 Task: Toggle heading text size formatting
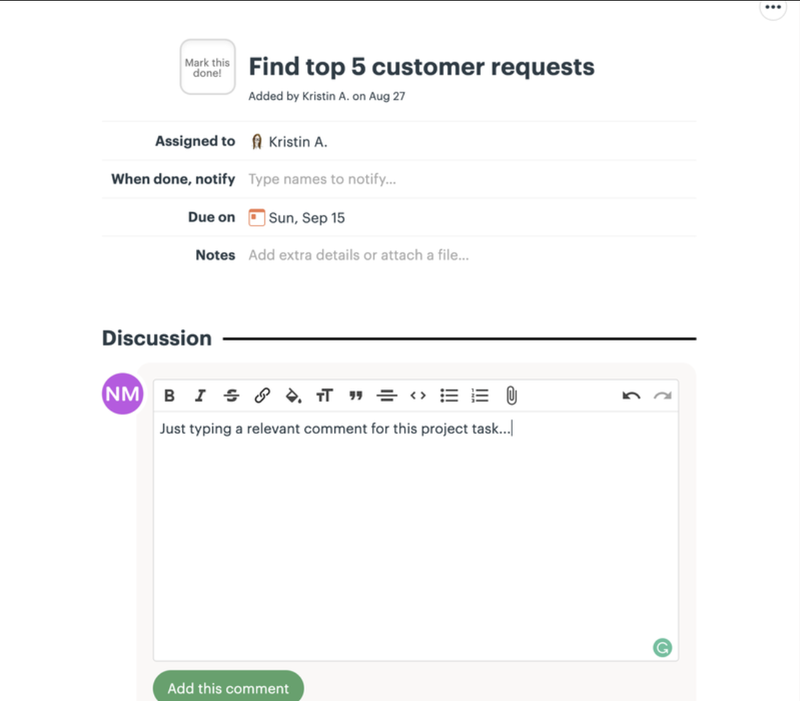324,395
